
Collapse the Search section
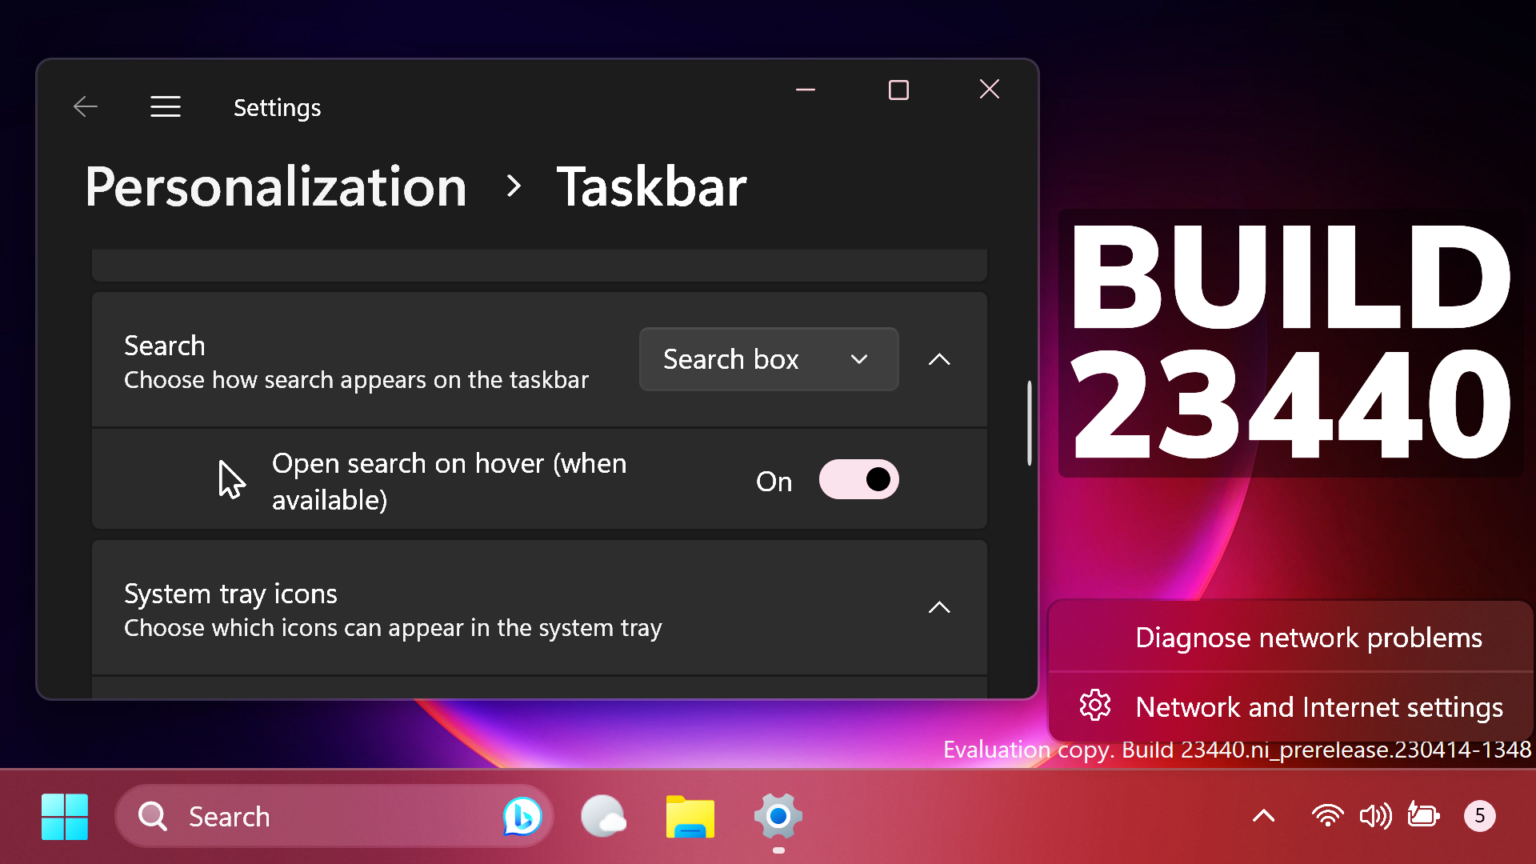[938, 359]
